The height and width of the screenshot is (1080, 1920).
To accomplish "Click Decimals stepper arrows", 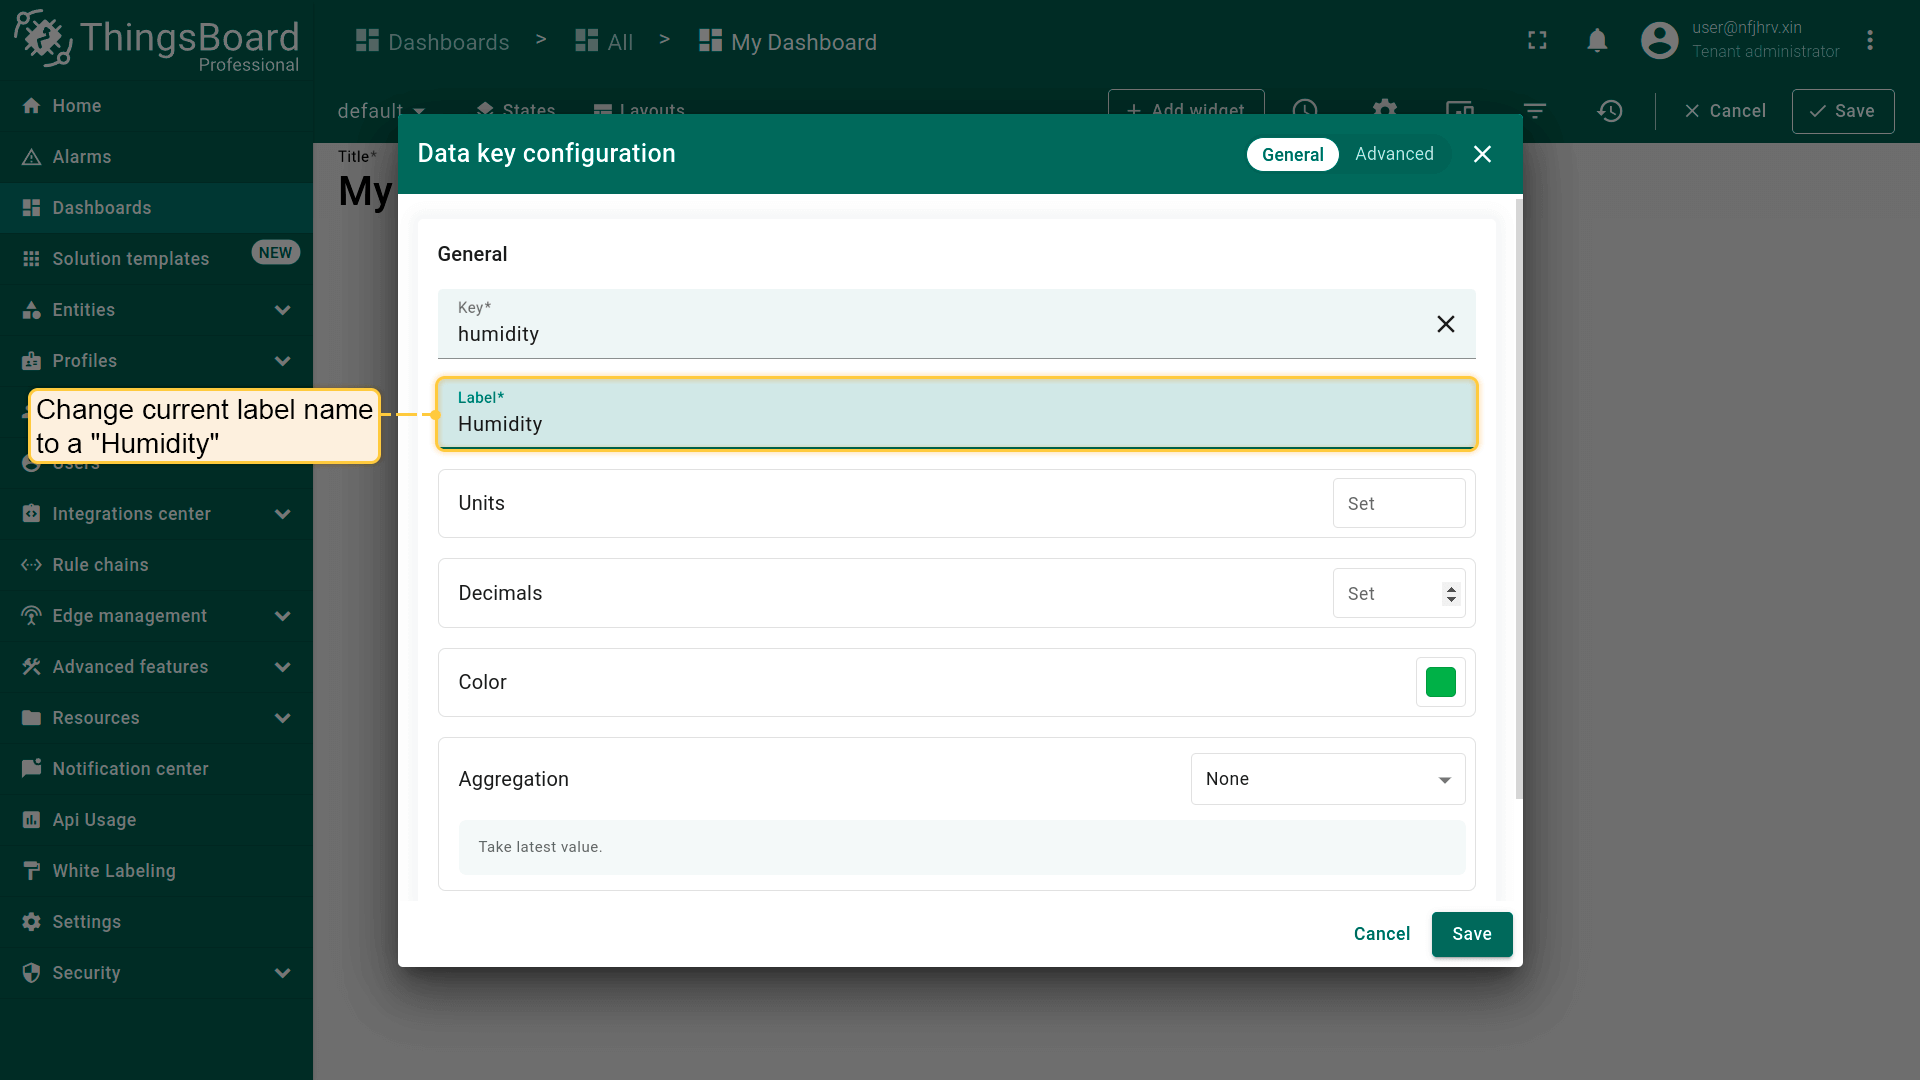I will (1451, 594).
